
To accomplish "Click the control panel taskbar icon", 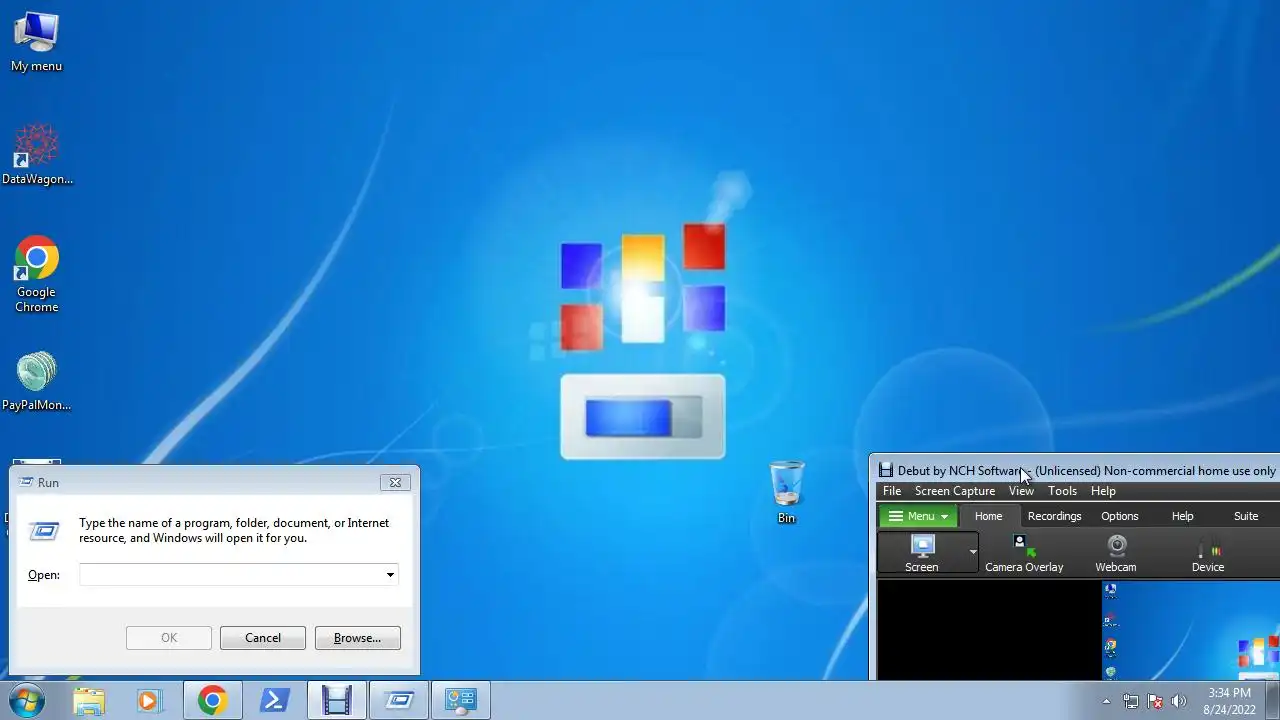I will pyautogui.click(x=461, y=701).
